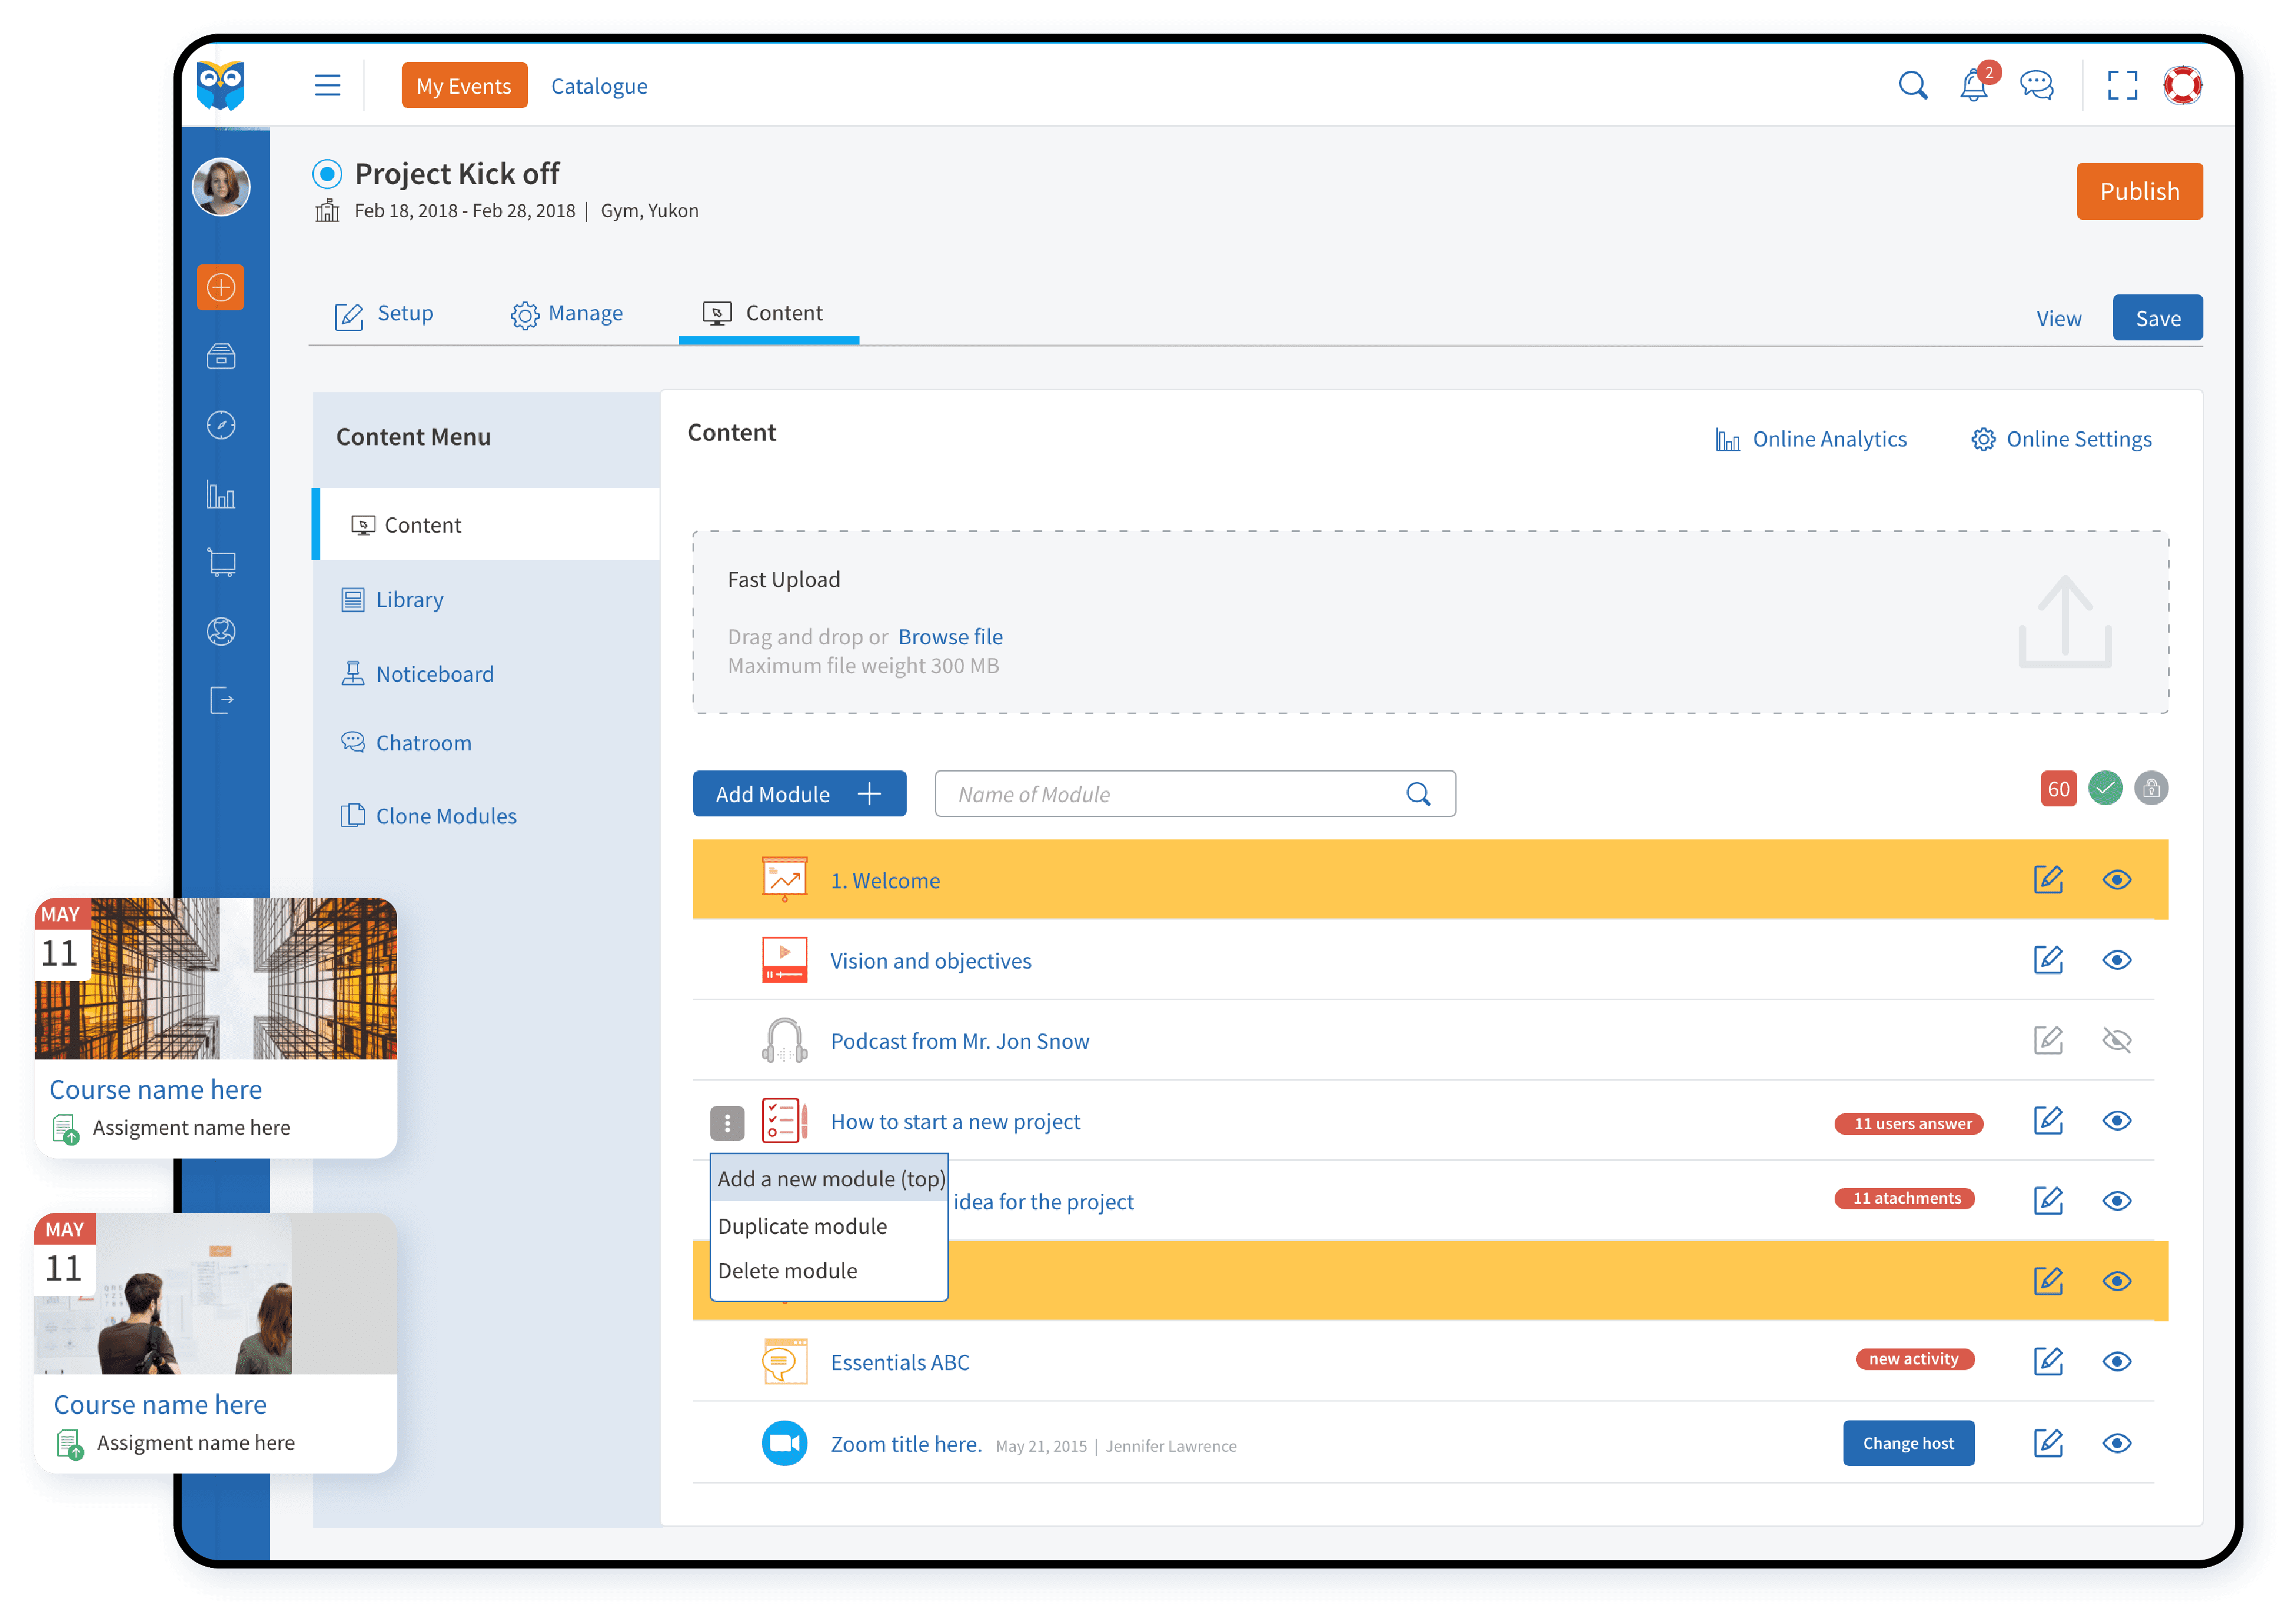Screen dimensions: 2296x1621
Task: Click the logout sidebar icon
Action: (221, 700)
